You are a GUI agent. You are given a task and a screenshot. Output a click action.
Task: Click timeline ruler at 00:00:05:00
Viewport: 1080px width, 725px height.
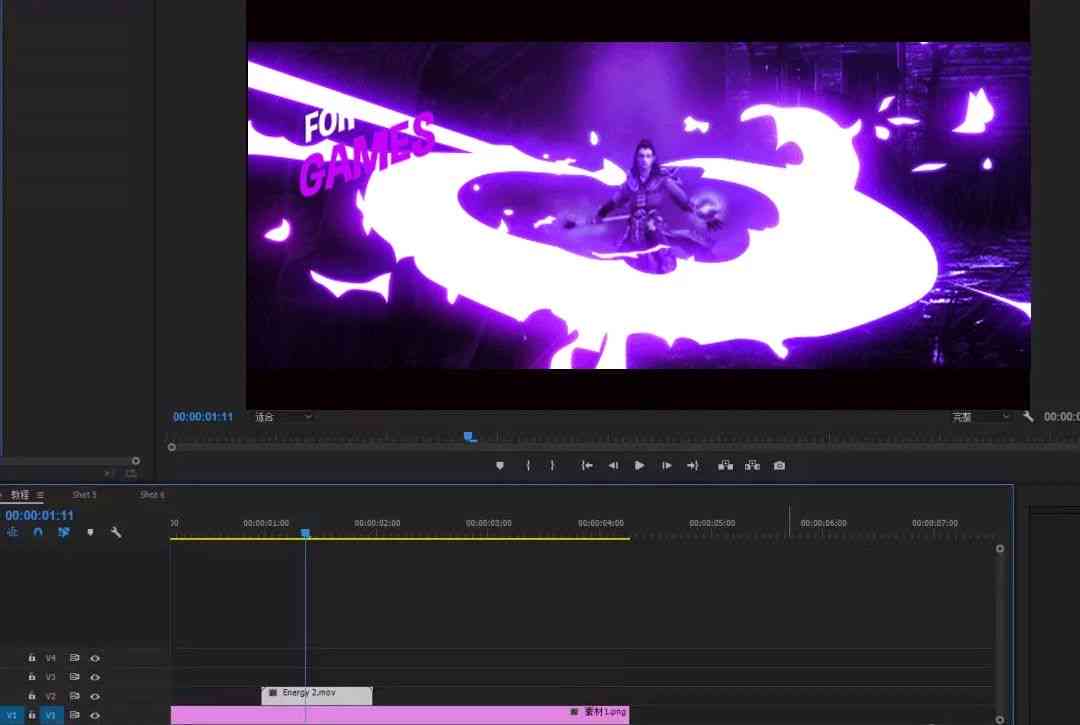click(712, 523)
